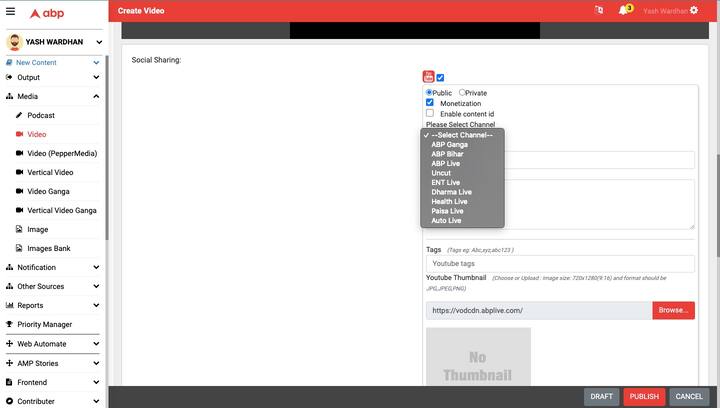
Task: Uncheck the YouTube sharing checkbox
Action: point(440,78)
